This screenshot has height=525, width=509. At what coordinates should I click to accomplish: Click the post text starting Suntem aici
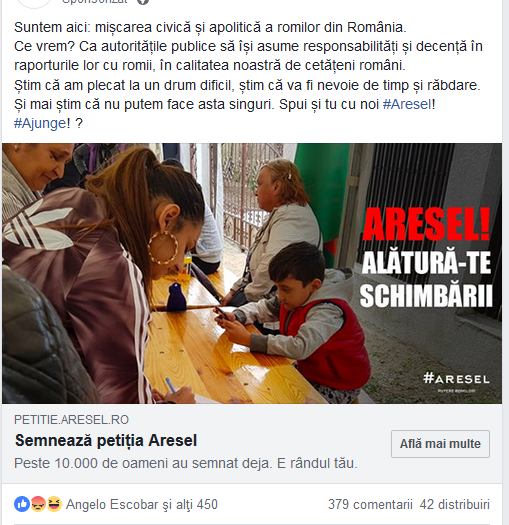[248, 75]
